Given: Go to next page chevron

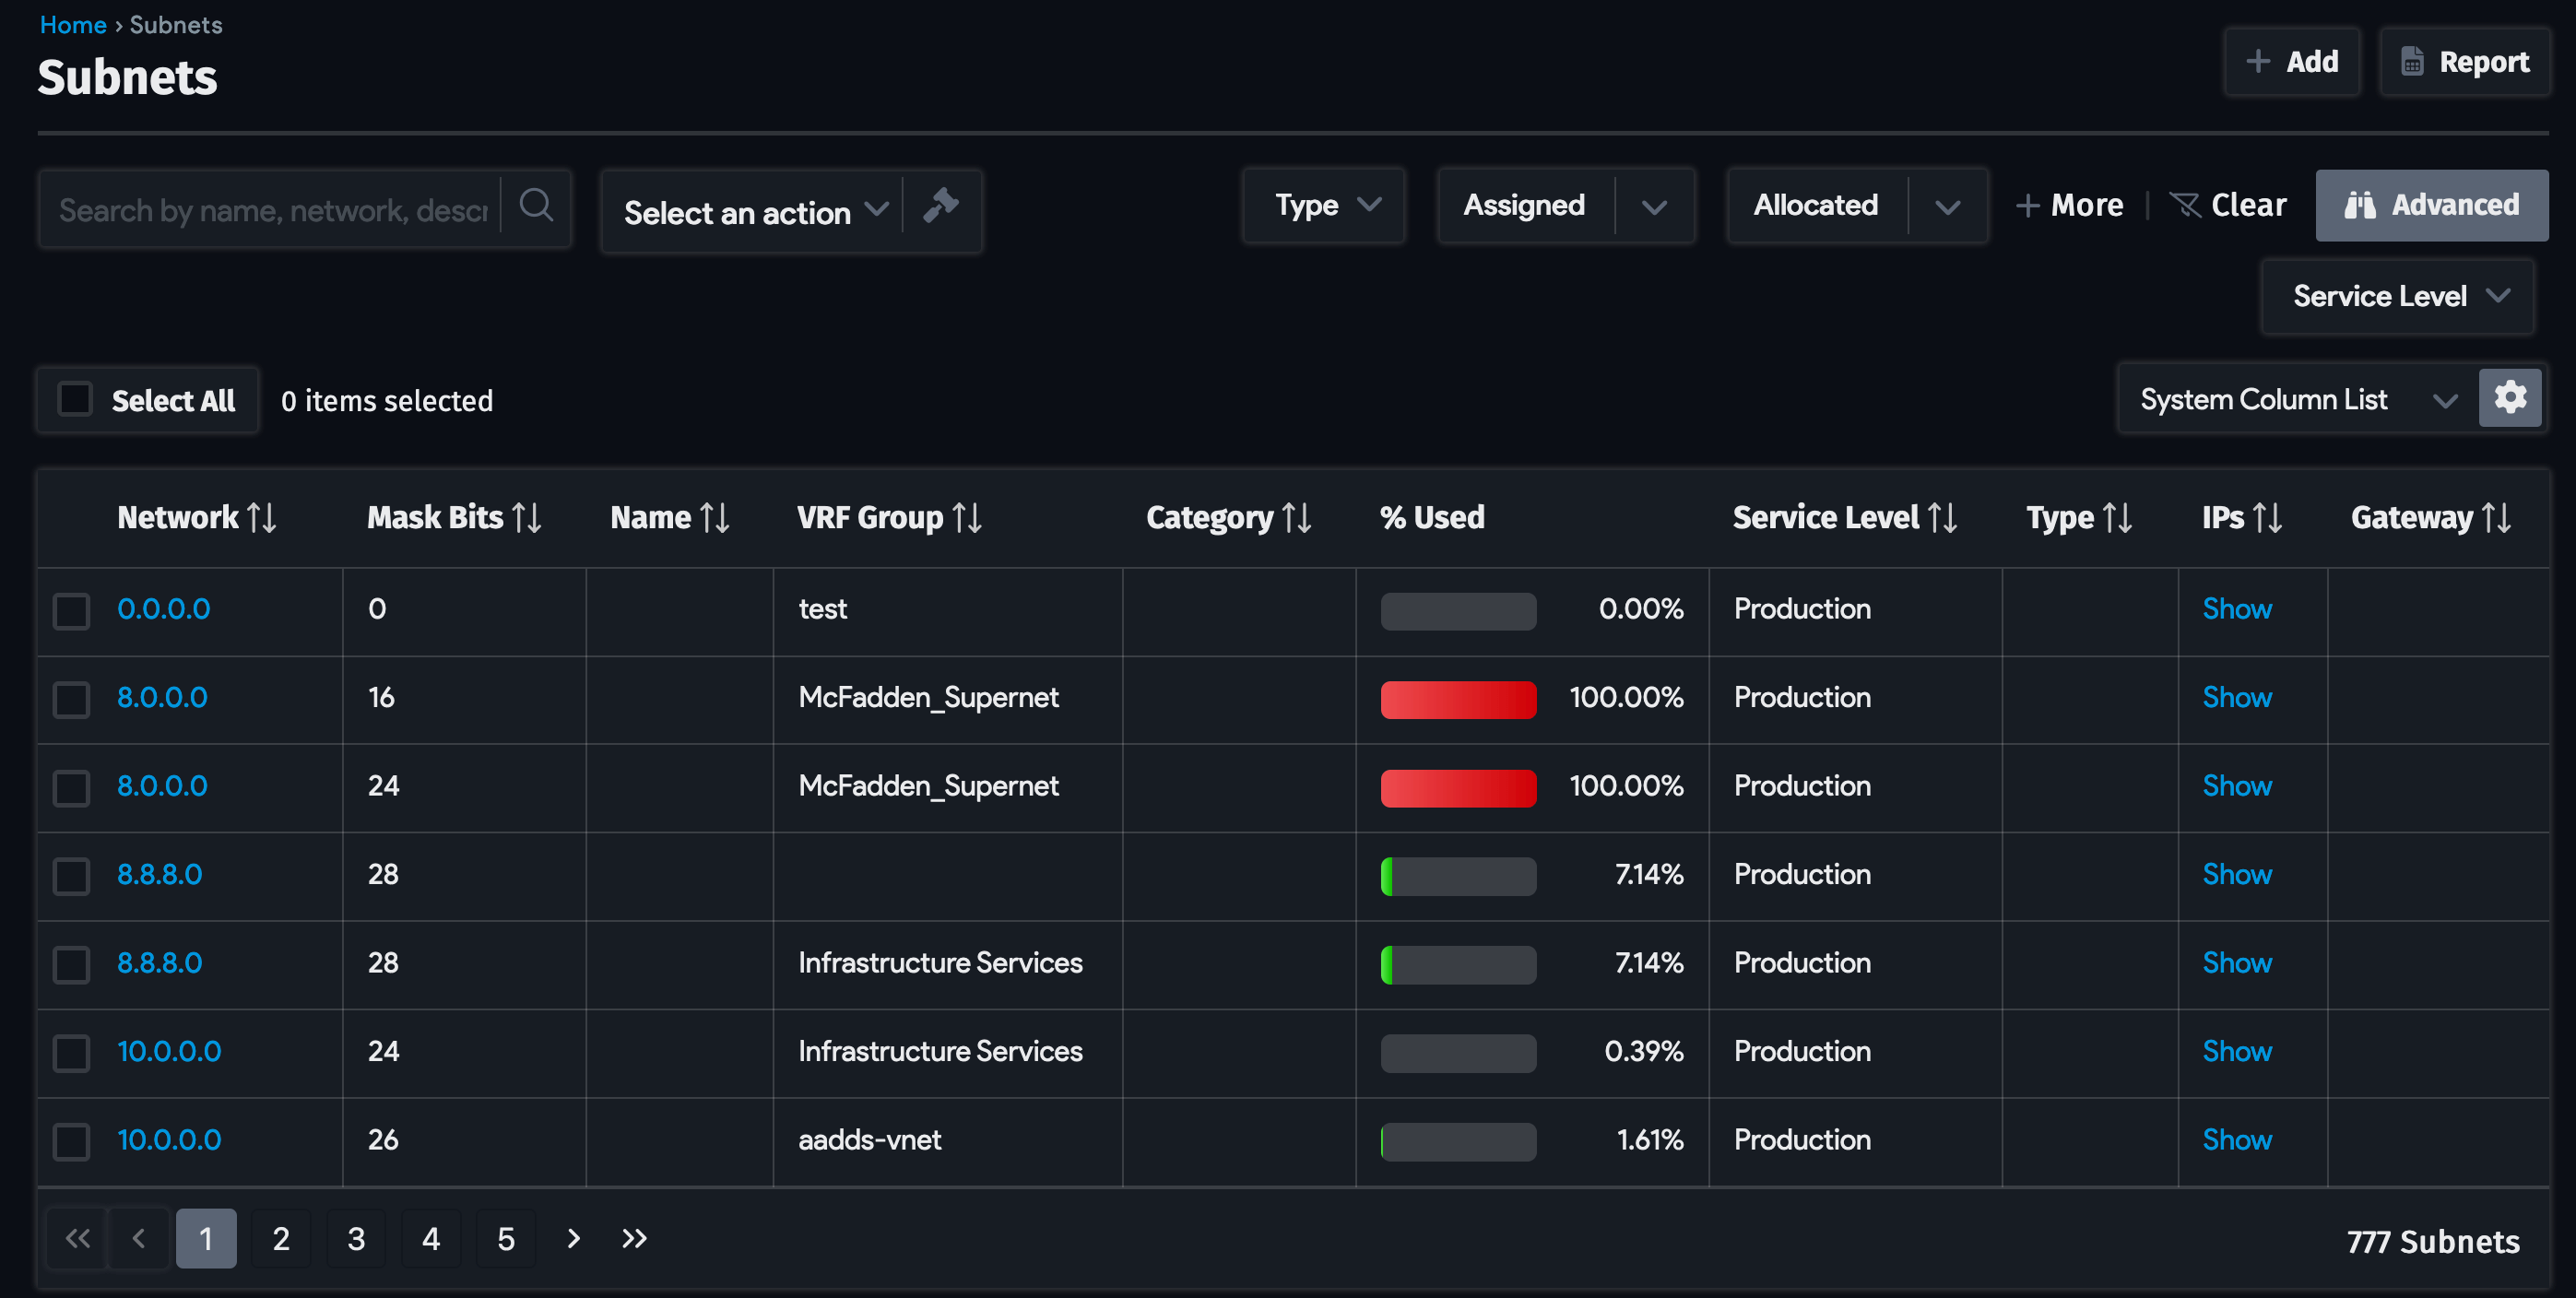Looking at the screenshot, I should [x=573, y=1239].
